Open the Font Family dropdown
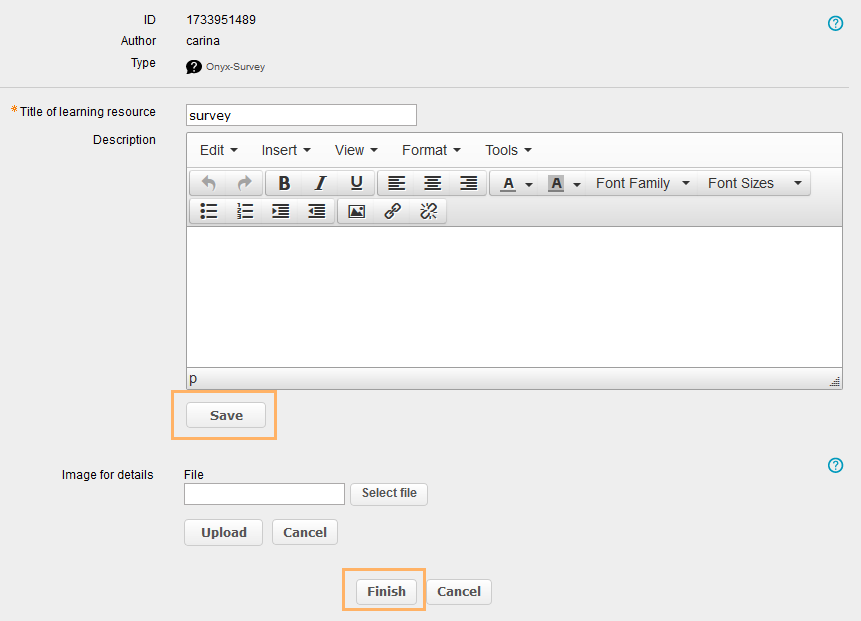 (642, 183)
